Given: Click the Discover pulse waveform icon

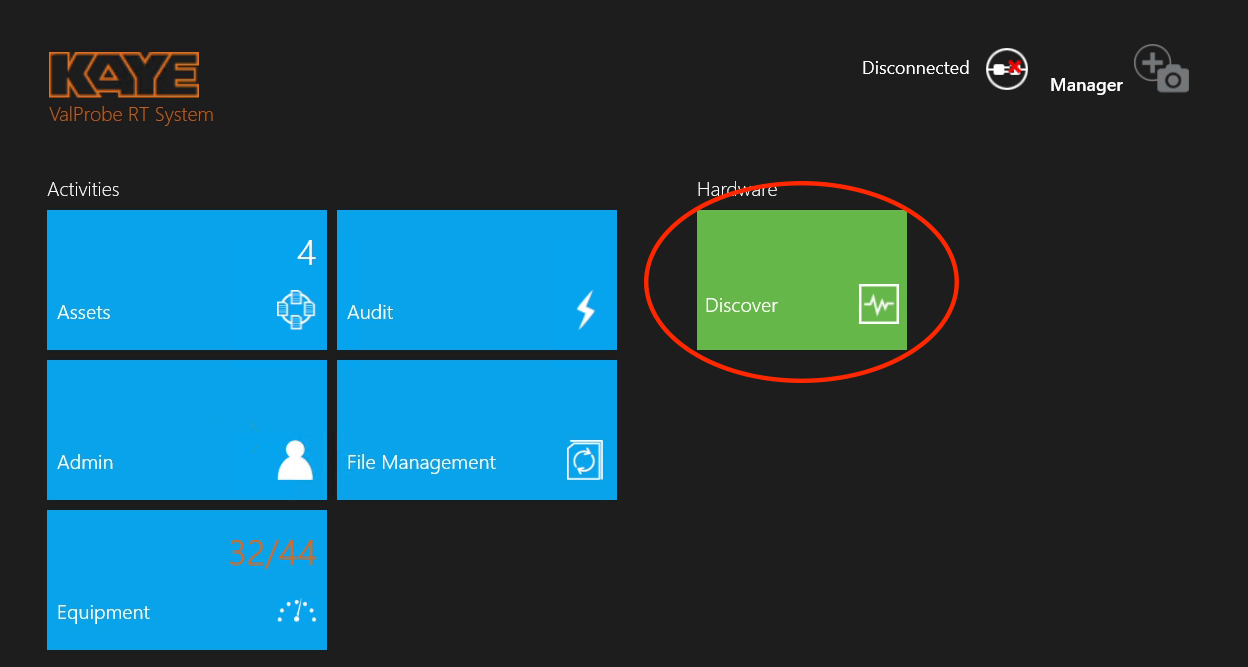Looking at the screenshot, I should pos(879,305).
